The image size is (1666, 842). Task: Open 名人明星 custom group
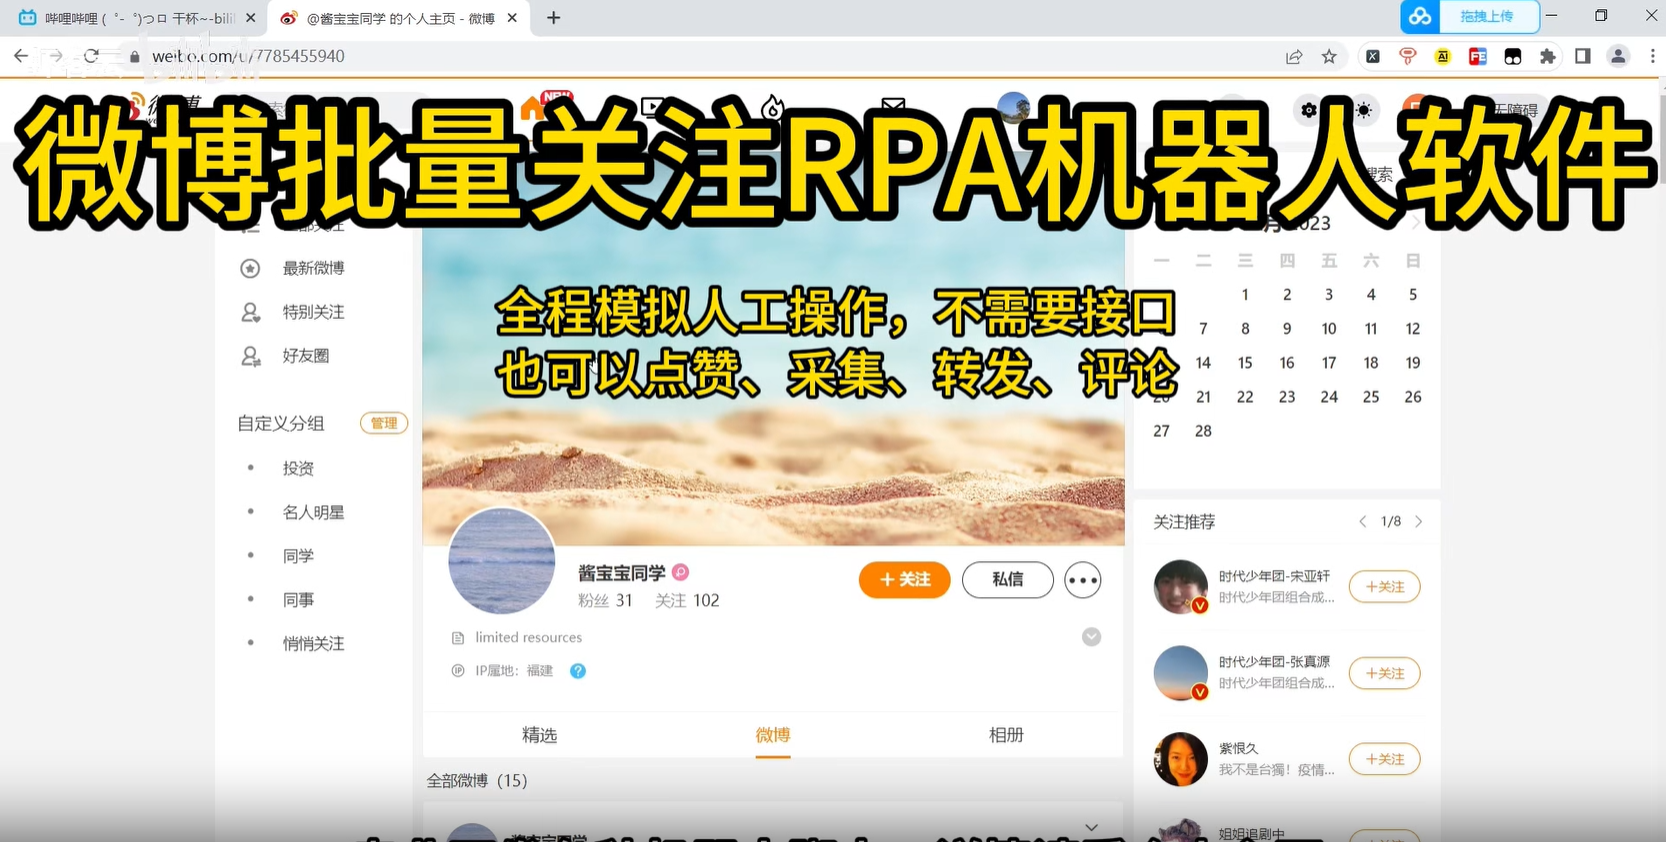tap(313, 512)
